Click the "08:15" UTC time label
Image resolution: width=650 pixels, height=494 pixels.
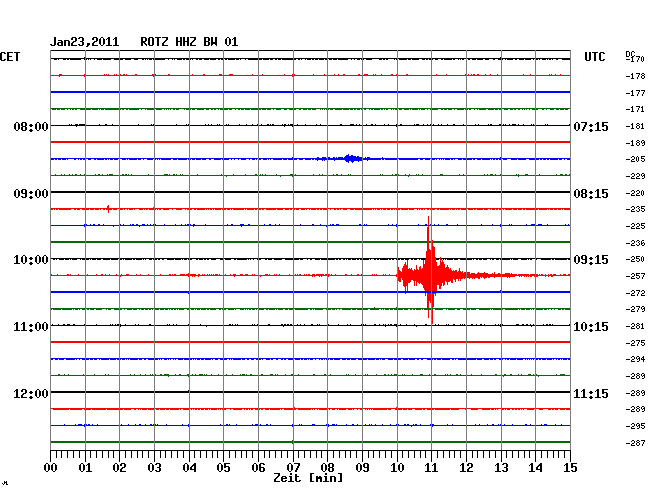click(x=591, y=194)
